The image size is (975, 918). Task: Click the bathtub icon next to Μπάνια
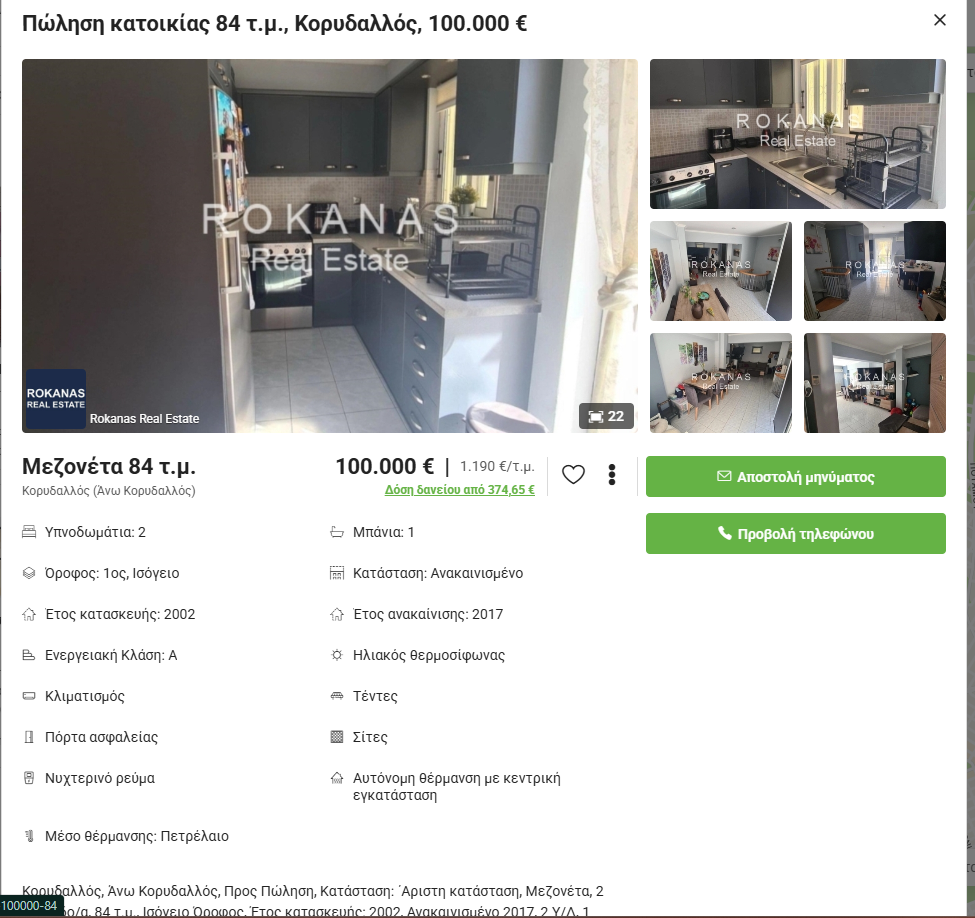[336, 532]
